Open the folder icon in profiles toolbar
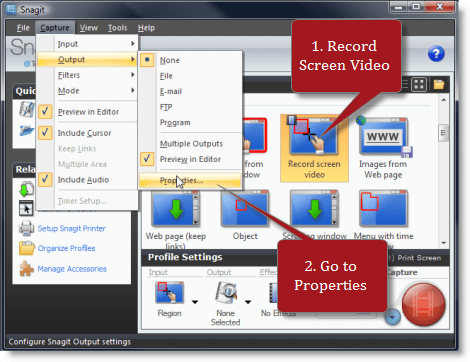Image resolution: width=470 pixels, height=362 pixels. (x=439, y=84)
